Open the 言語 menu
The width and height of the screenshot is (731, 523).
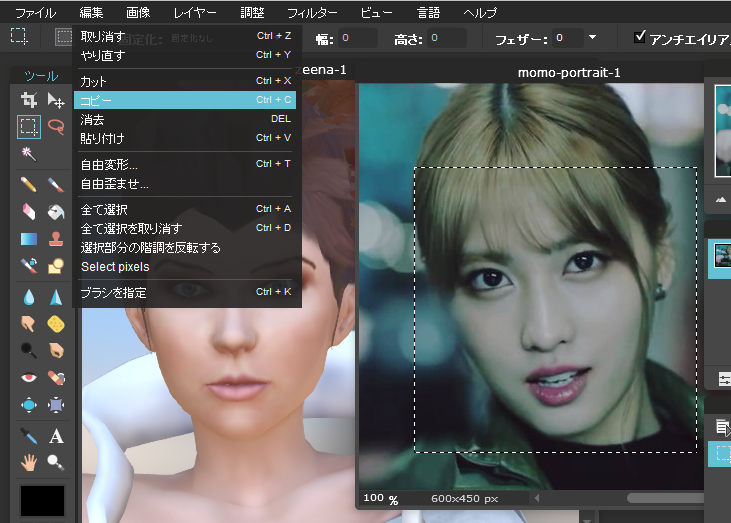(x=428, y=13)
